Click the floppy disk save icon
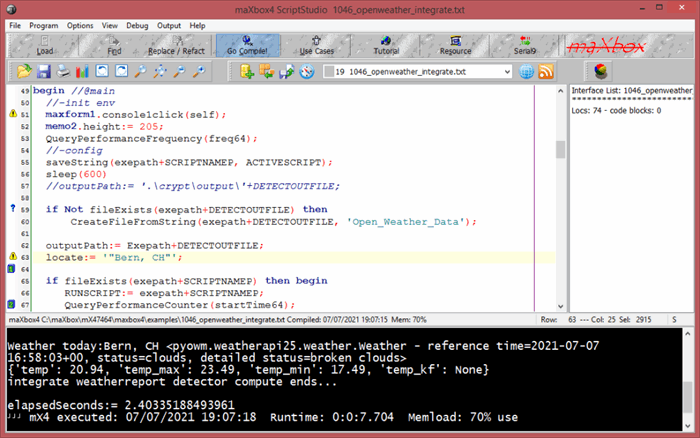The width and height of the screenshot is (700, 438). click(x=44, y=71)
